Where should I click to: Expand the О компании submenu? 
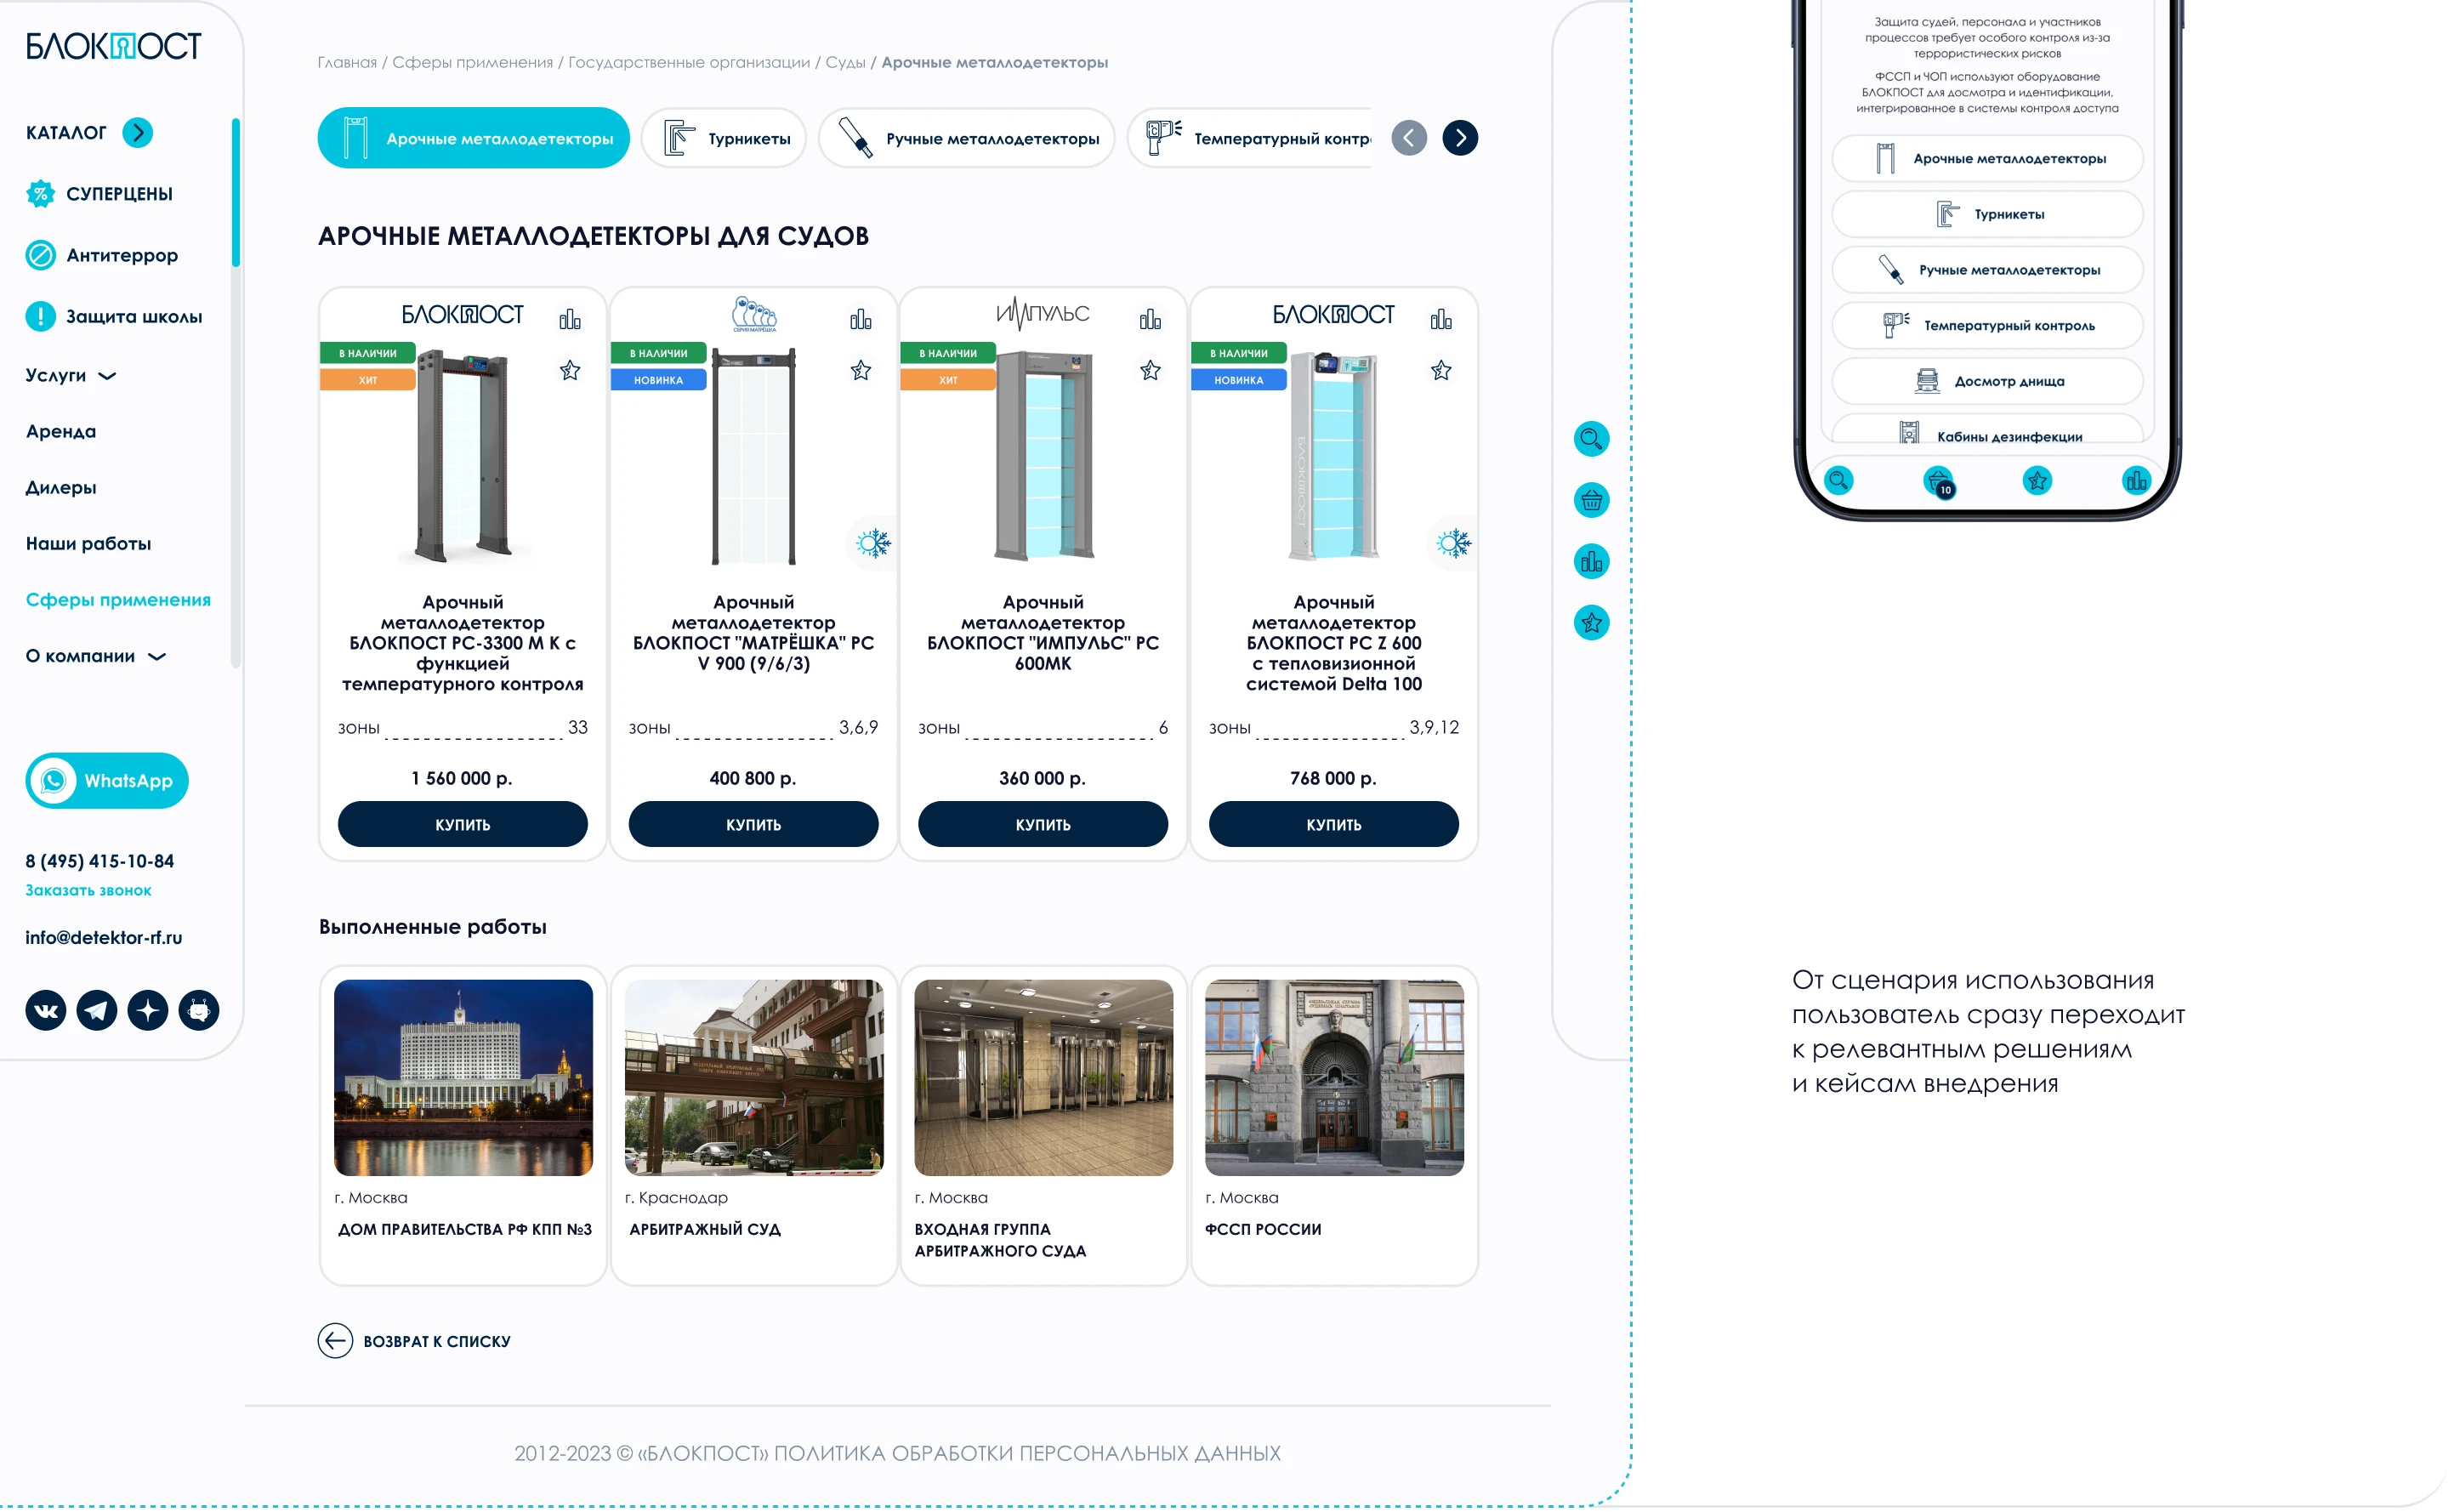[x=96, y=656]
